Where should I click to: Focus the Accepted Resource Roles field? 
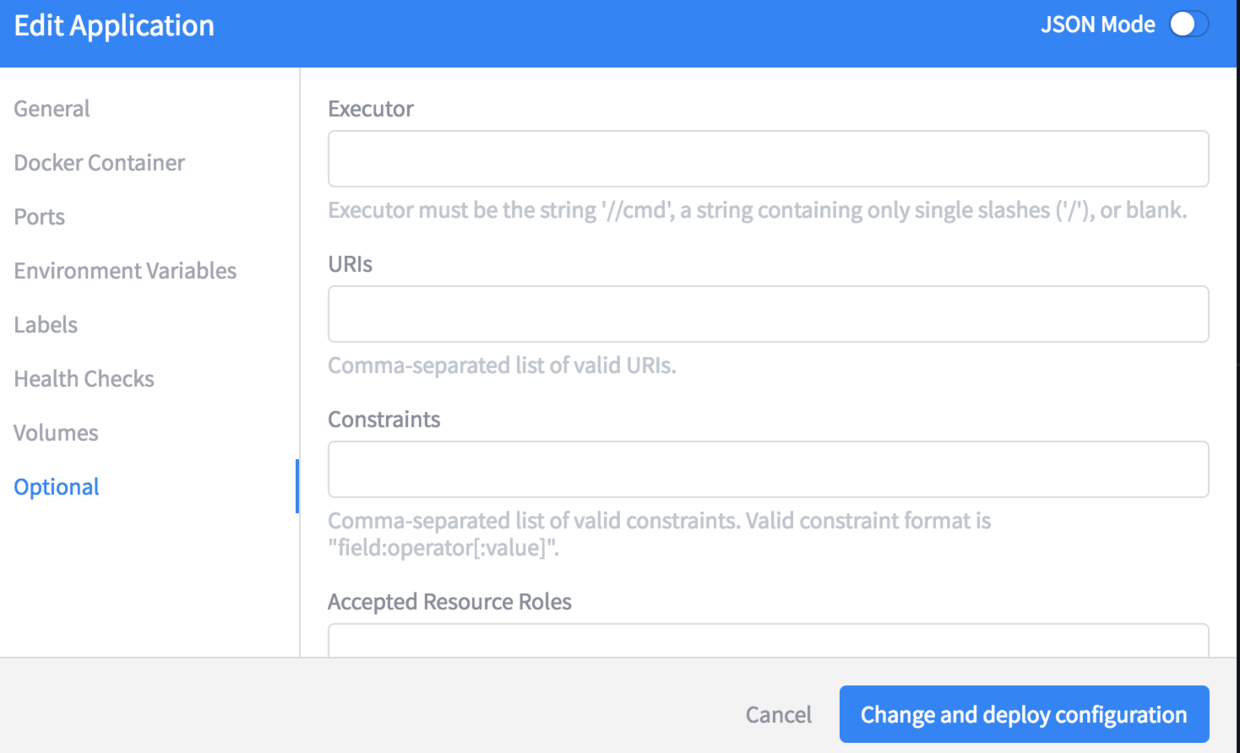click(x=768, y=640)
